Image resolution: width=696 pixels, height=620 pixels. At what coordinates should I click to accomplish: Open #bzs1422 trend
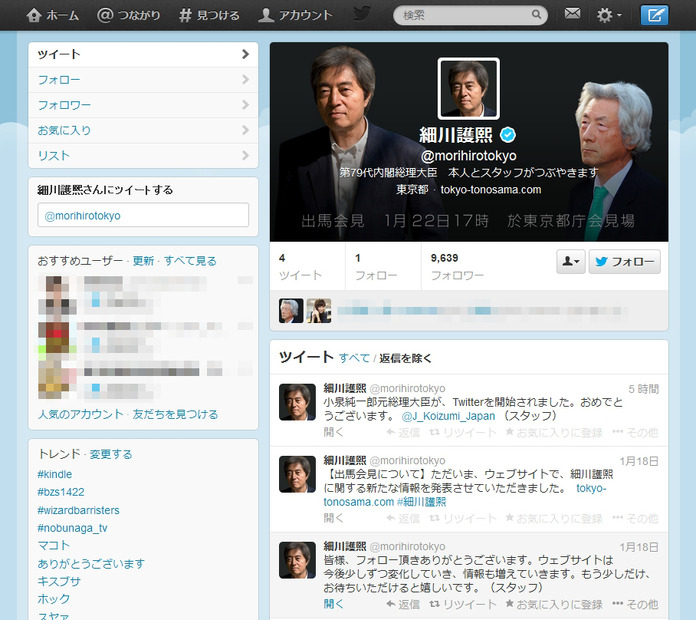click(x=61, y=492)
